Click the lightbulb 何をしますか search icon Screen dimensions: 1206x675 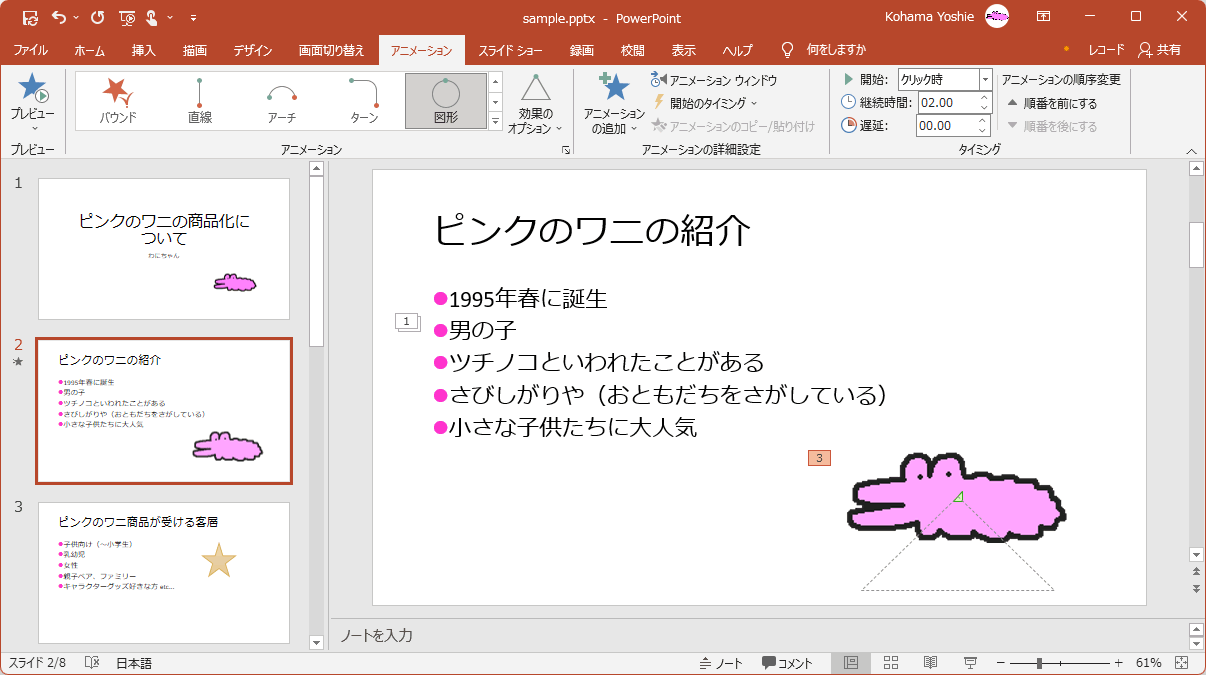(x=787, y=49)
